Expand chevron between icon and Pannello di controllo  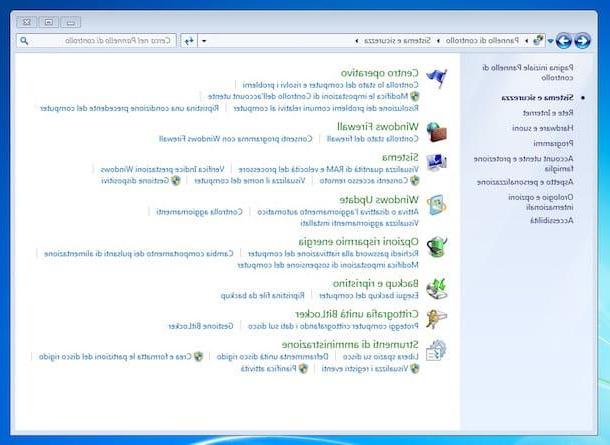526,40
